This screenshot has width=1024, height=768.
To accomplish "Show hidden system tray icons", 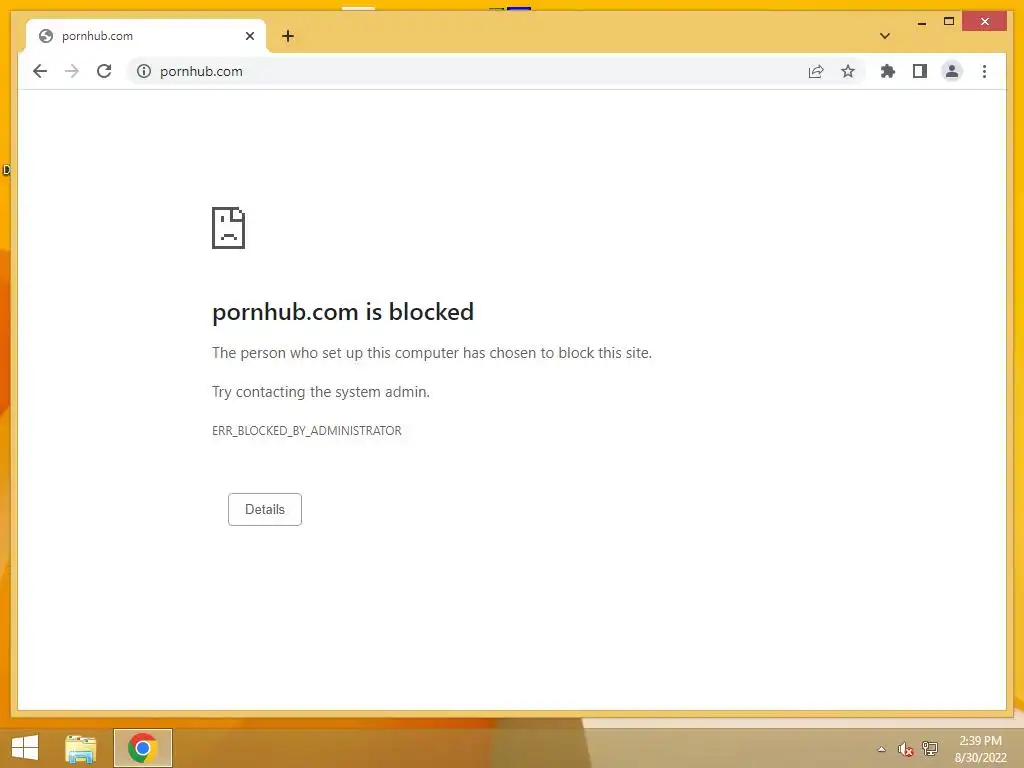I will tap(882, 749).
